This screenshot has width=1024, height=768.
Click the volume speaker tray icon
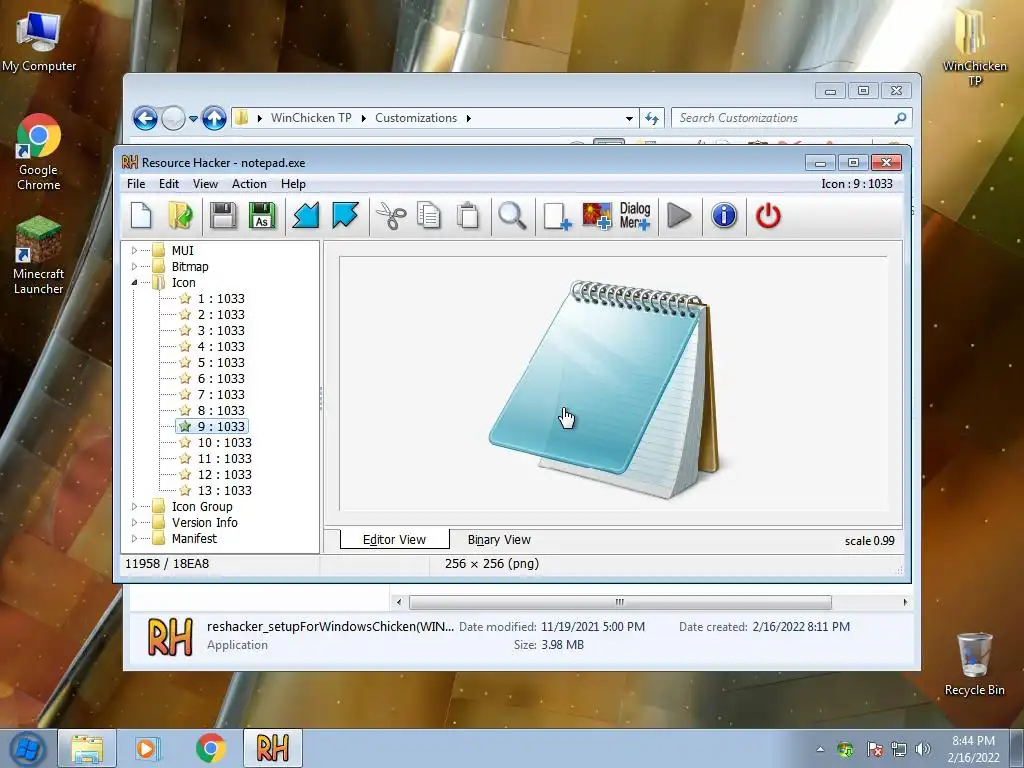(x=923, y=749)
